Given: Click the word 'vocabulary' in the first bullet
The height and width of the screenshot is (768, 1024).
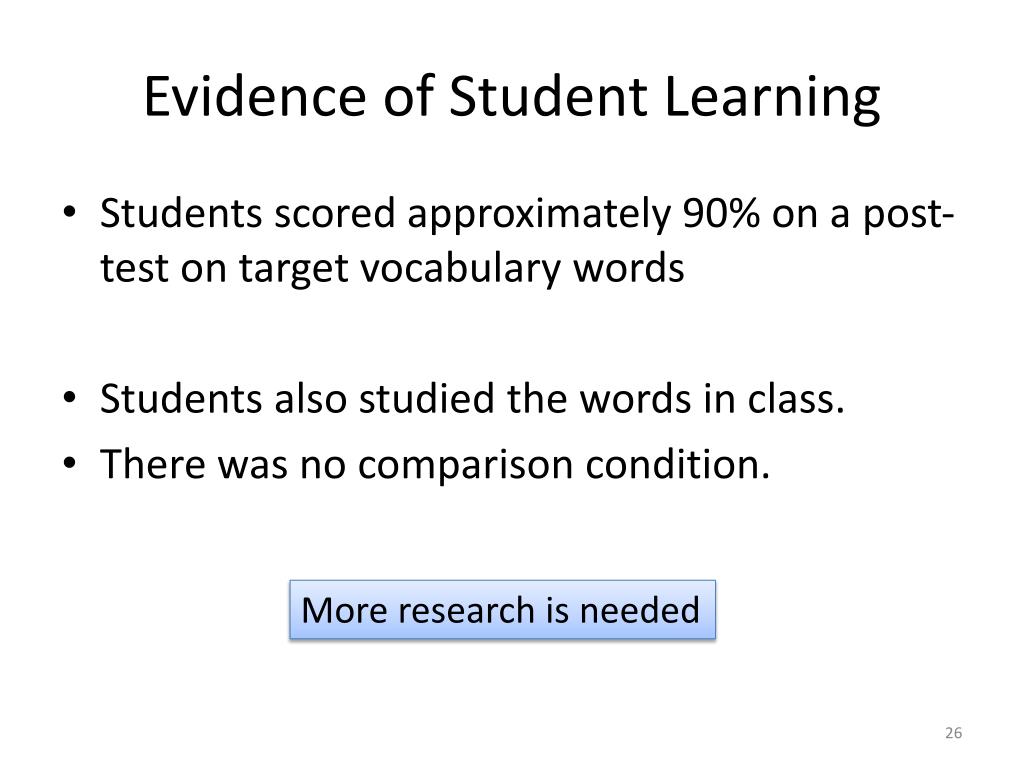Looking at the screenshot, I should click(462, 268).
